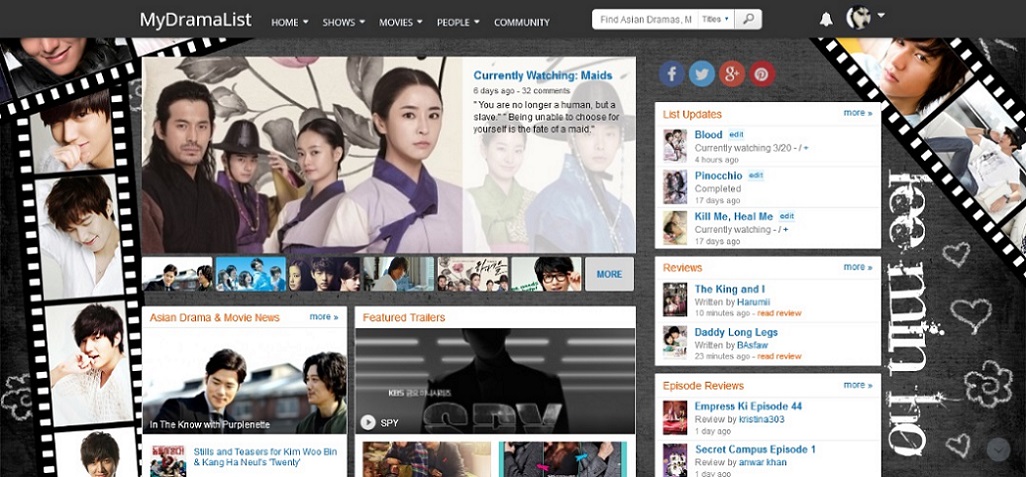Increment Blood episode count with plus
Viewport: 1026px width, 477px height.
(805, 148)
